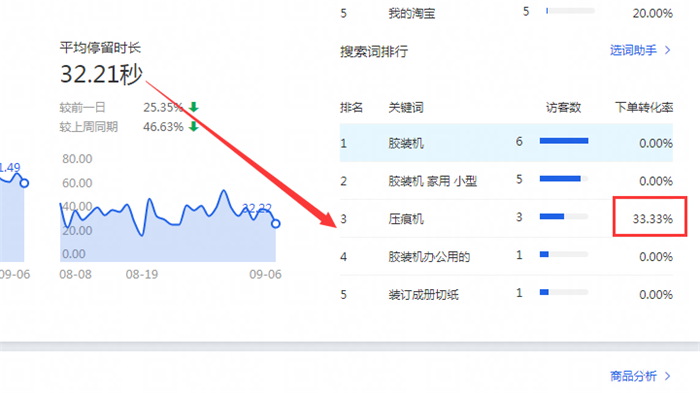Open the 商品分析 link
700x393 pixels.
[633, 376]
